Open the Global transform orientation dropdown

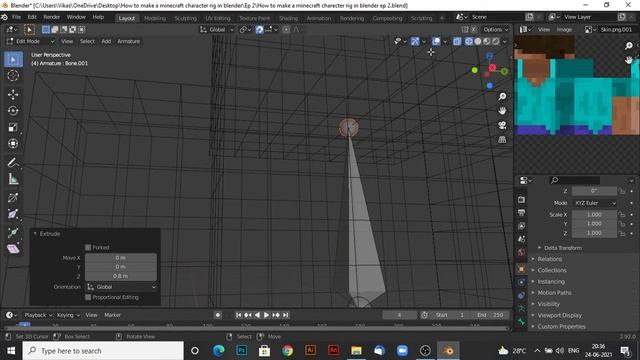tap(217, 29)
